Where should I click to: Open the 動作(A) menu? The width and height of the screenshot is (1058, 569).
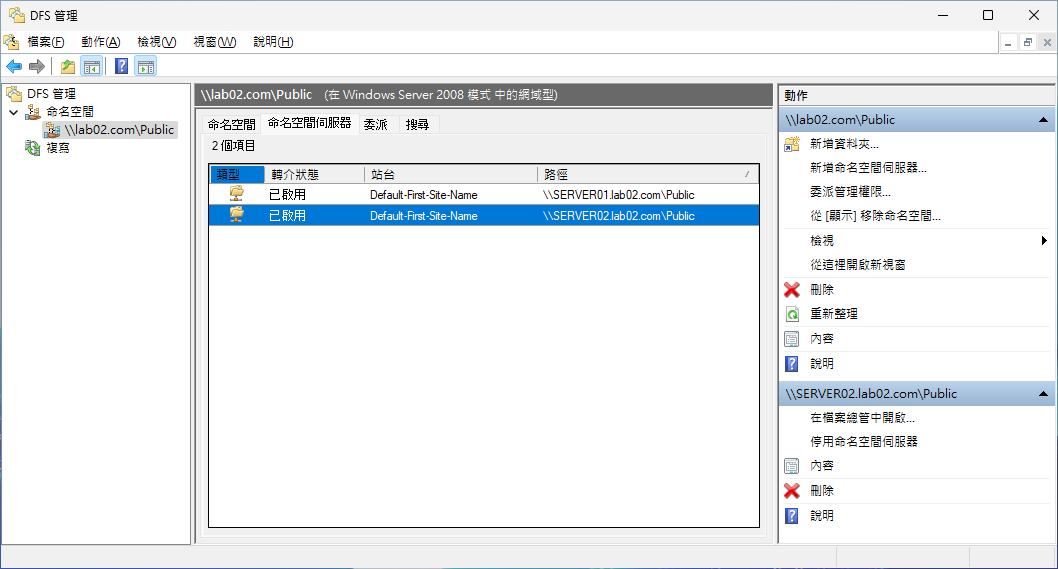[x=101, y=42]
